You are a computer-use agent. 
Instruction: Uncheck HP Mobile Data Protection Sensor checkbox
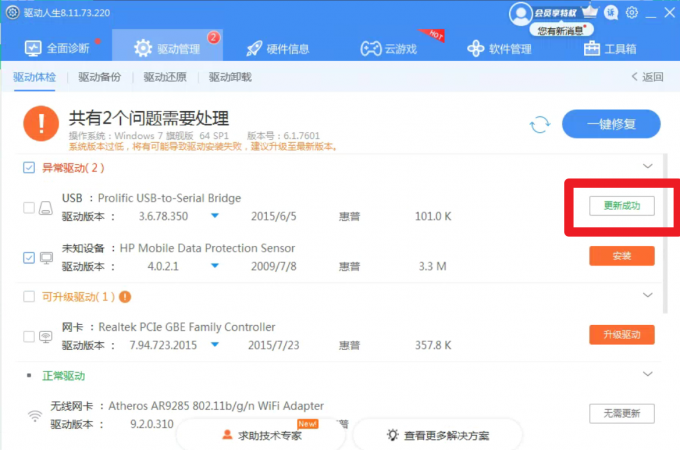29,258
